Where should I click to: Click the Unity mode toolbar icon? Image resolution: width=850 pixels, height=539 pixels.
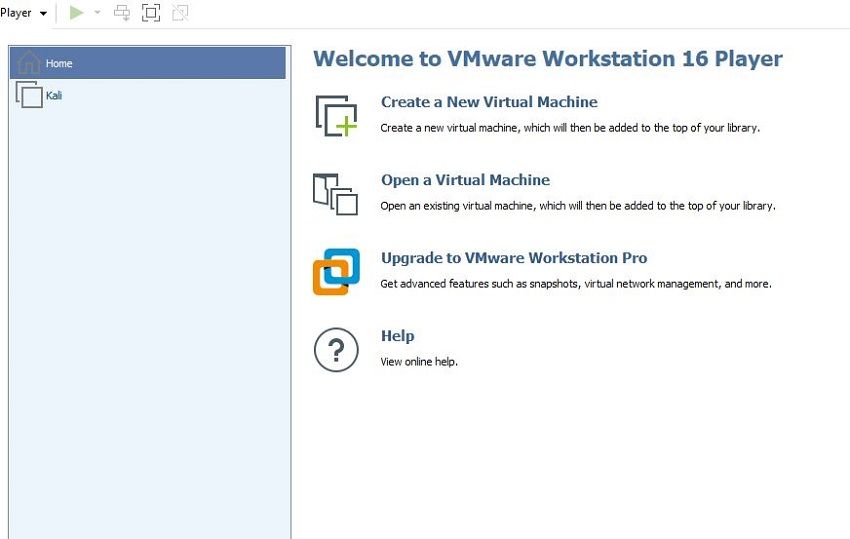(x=180, y=12)
